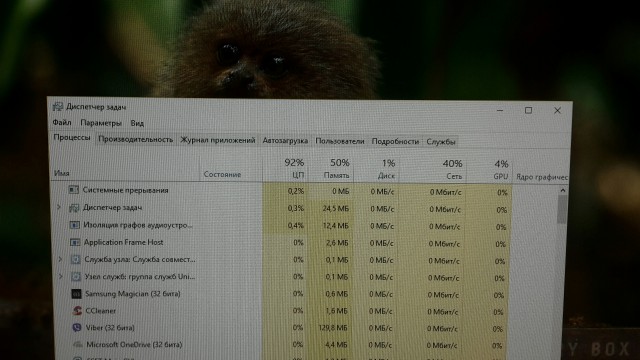The image size is (640, 360).
Task: Click the Application Frame Host icon
Action: pos(75,242)
